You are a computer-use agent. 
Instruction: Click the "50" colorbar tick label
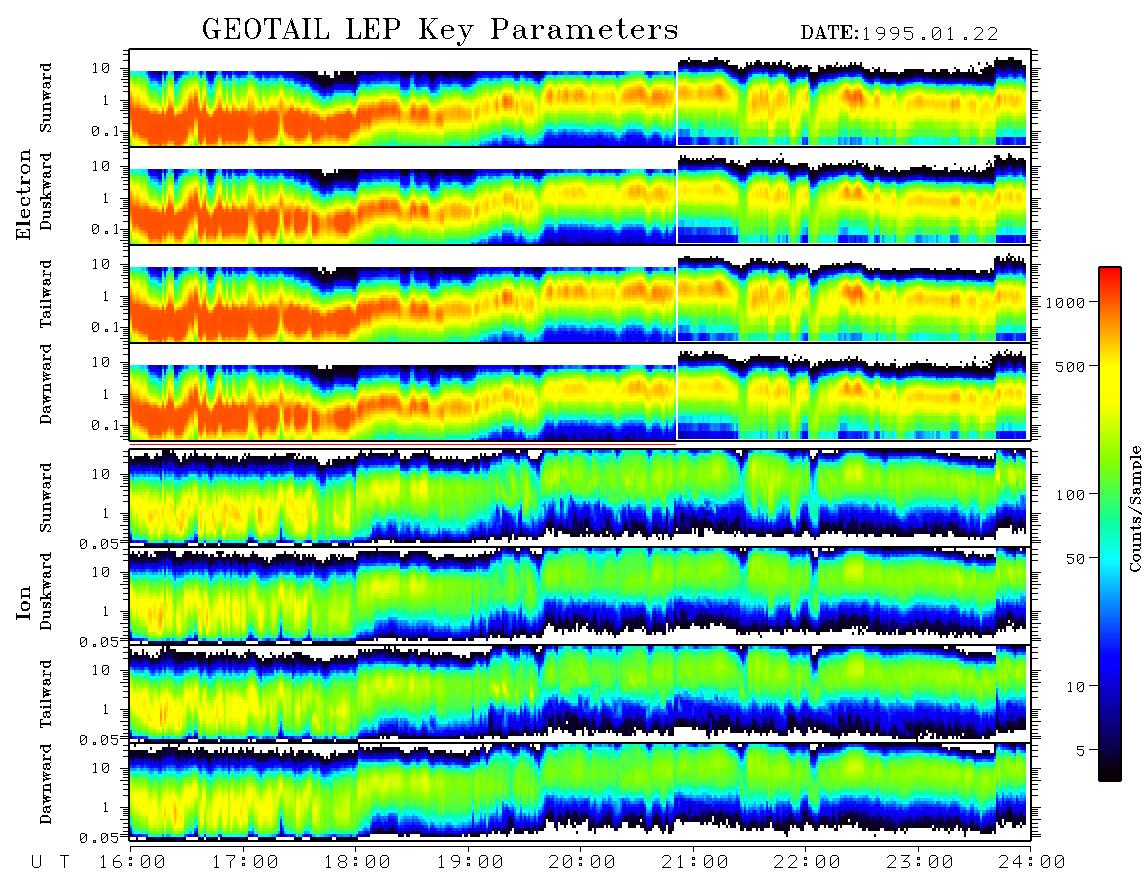[1075, 558]
